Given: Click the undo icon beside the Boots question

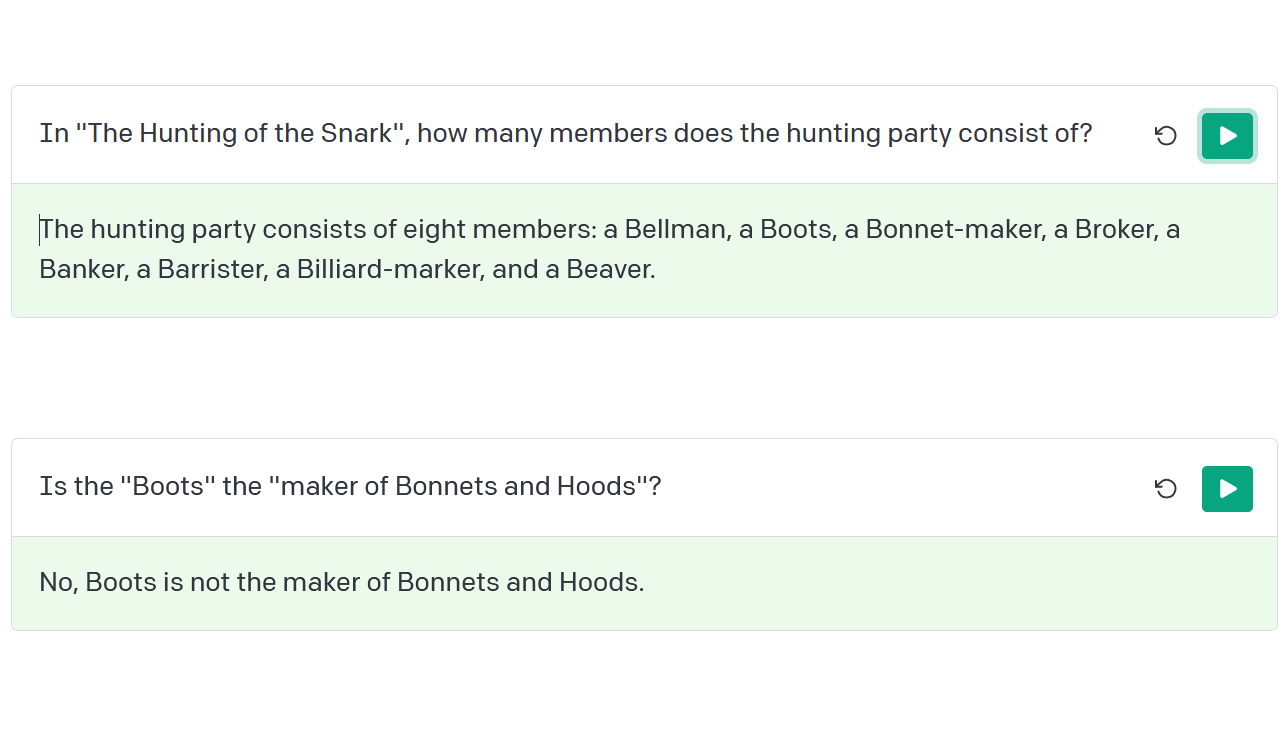Looking at the screenshot, I should pyautogui.click(x=1166, y=489).
